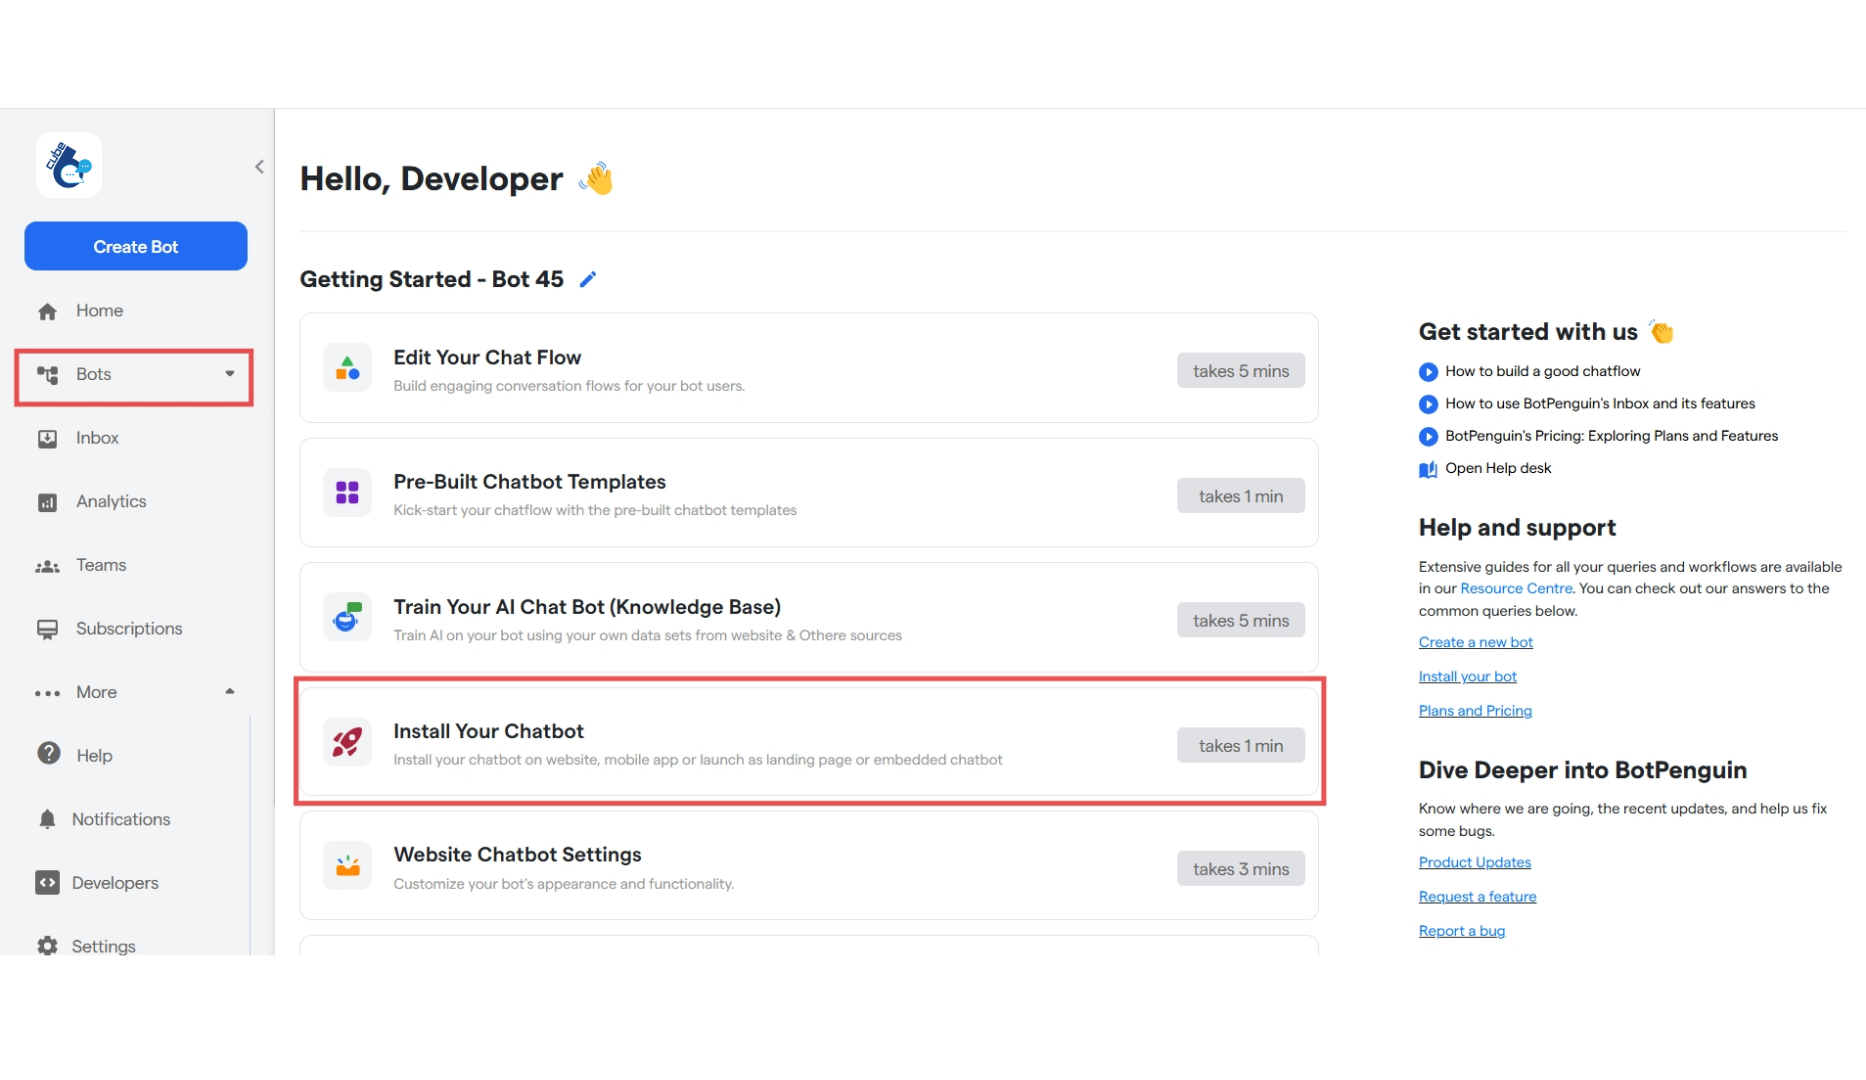This screenshot has width=1866, height=1080.
Task: Click 'takes 3 mins' badge on Website Settings
Action: [x=1240, y=869]
